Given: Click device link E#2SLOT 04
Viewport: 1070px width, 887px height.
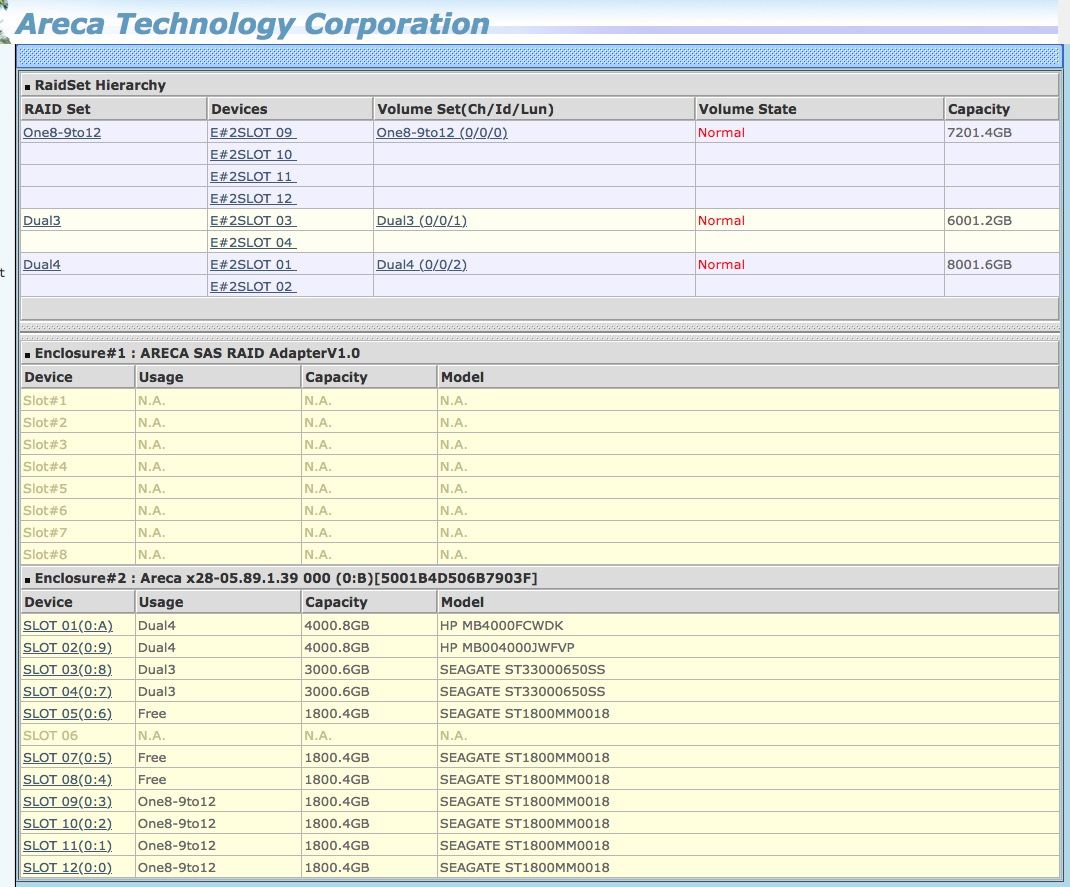Looking at the screenshot, I should 252,242.
